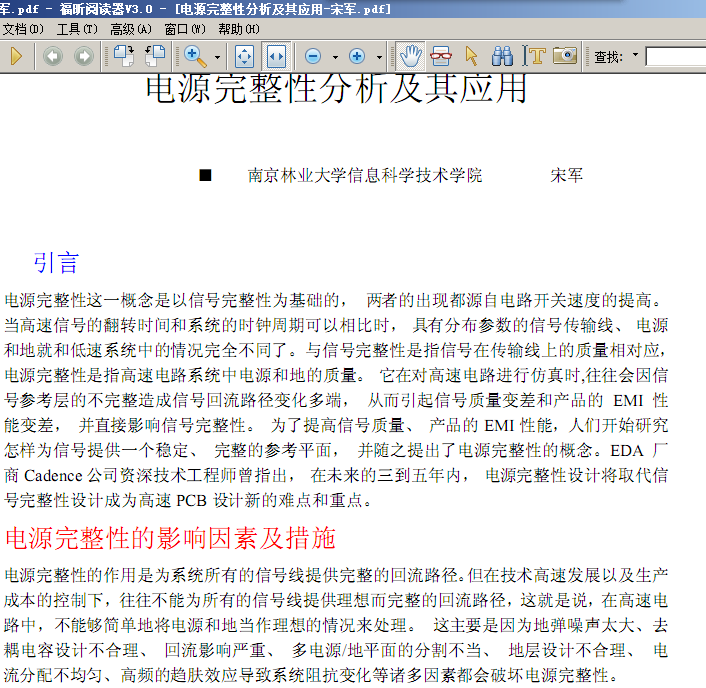Click the yellow play arrow toolbar icon

tap(16, 57)
